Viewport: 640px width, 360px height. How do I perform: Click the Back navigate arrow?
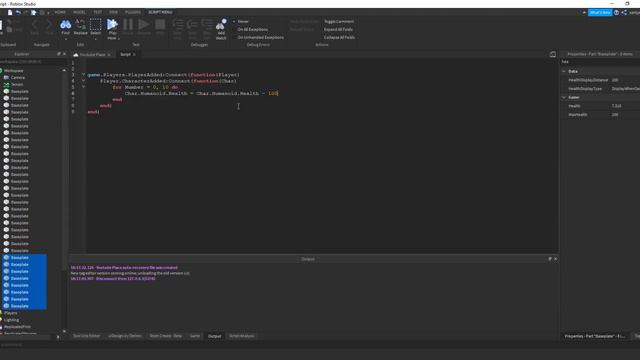point(35,25)
